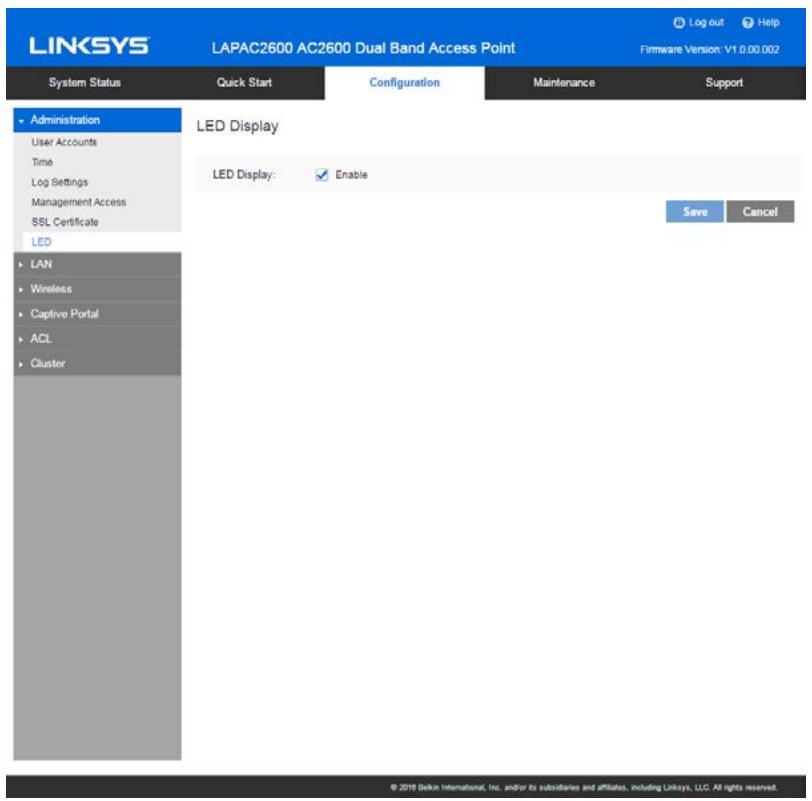Expand the Wireless section arrow
The image size is (812, 801).
click(21, 289)
